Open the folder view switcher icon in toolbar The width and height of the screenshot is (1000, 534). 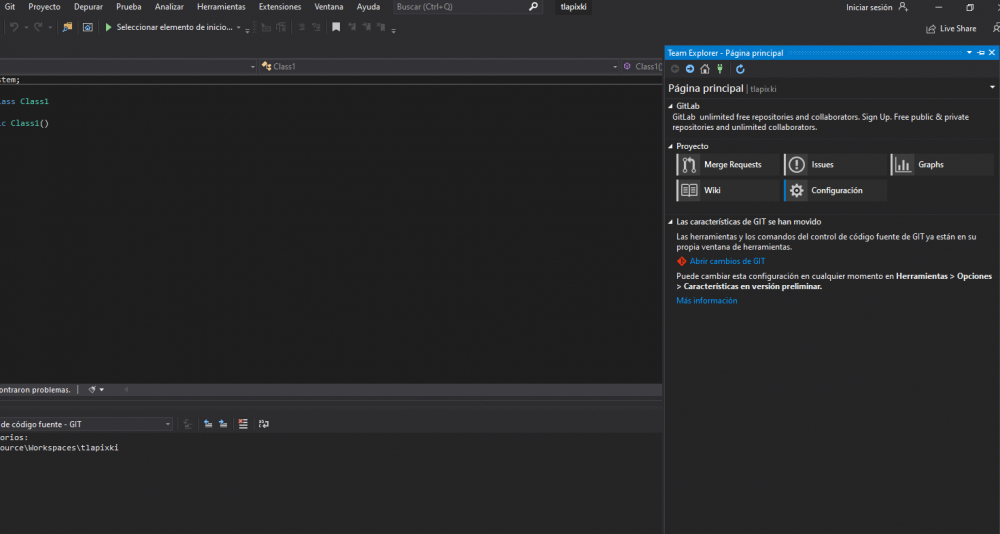(67, 27)
